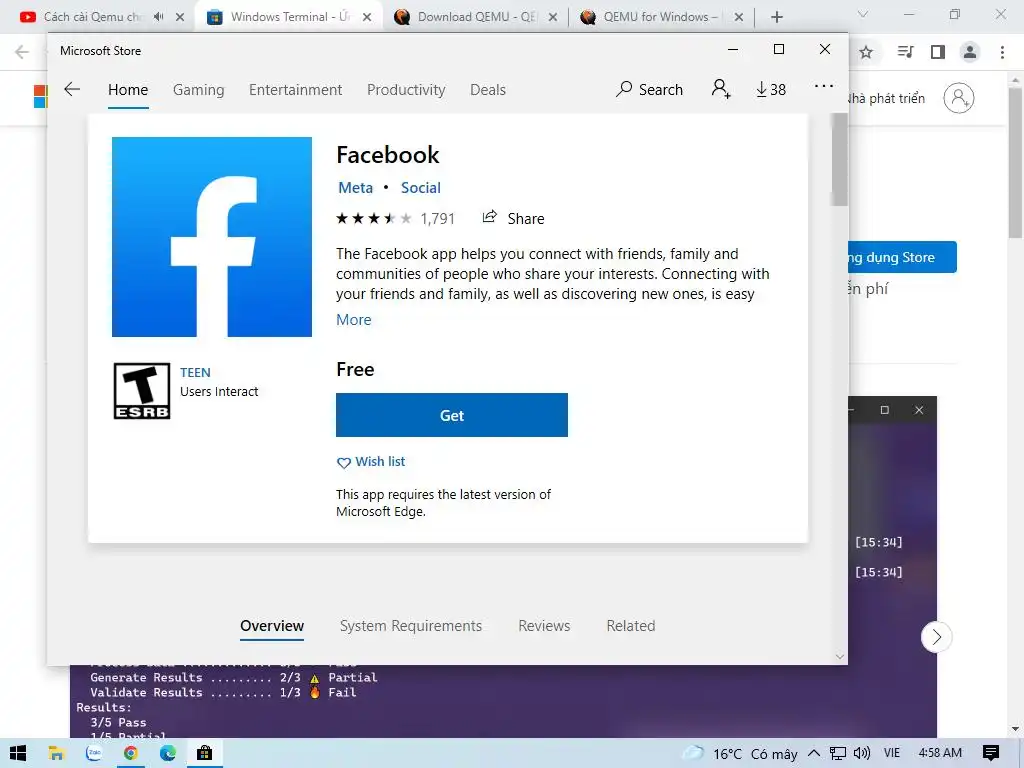Open Google Chrome from taskbar
1024x768 pixels.
[x=131, y=753]
